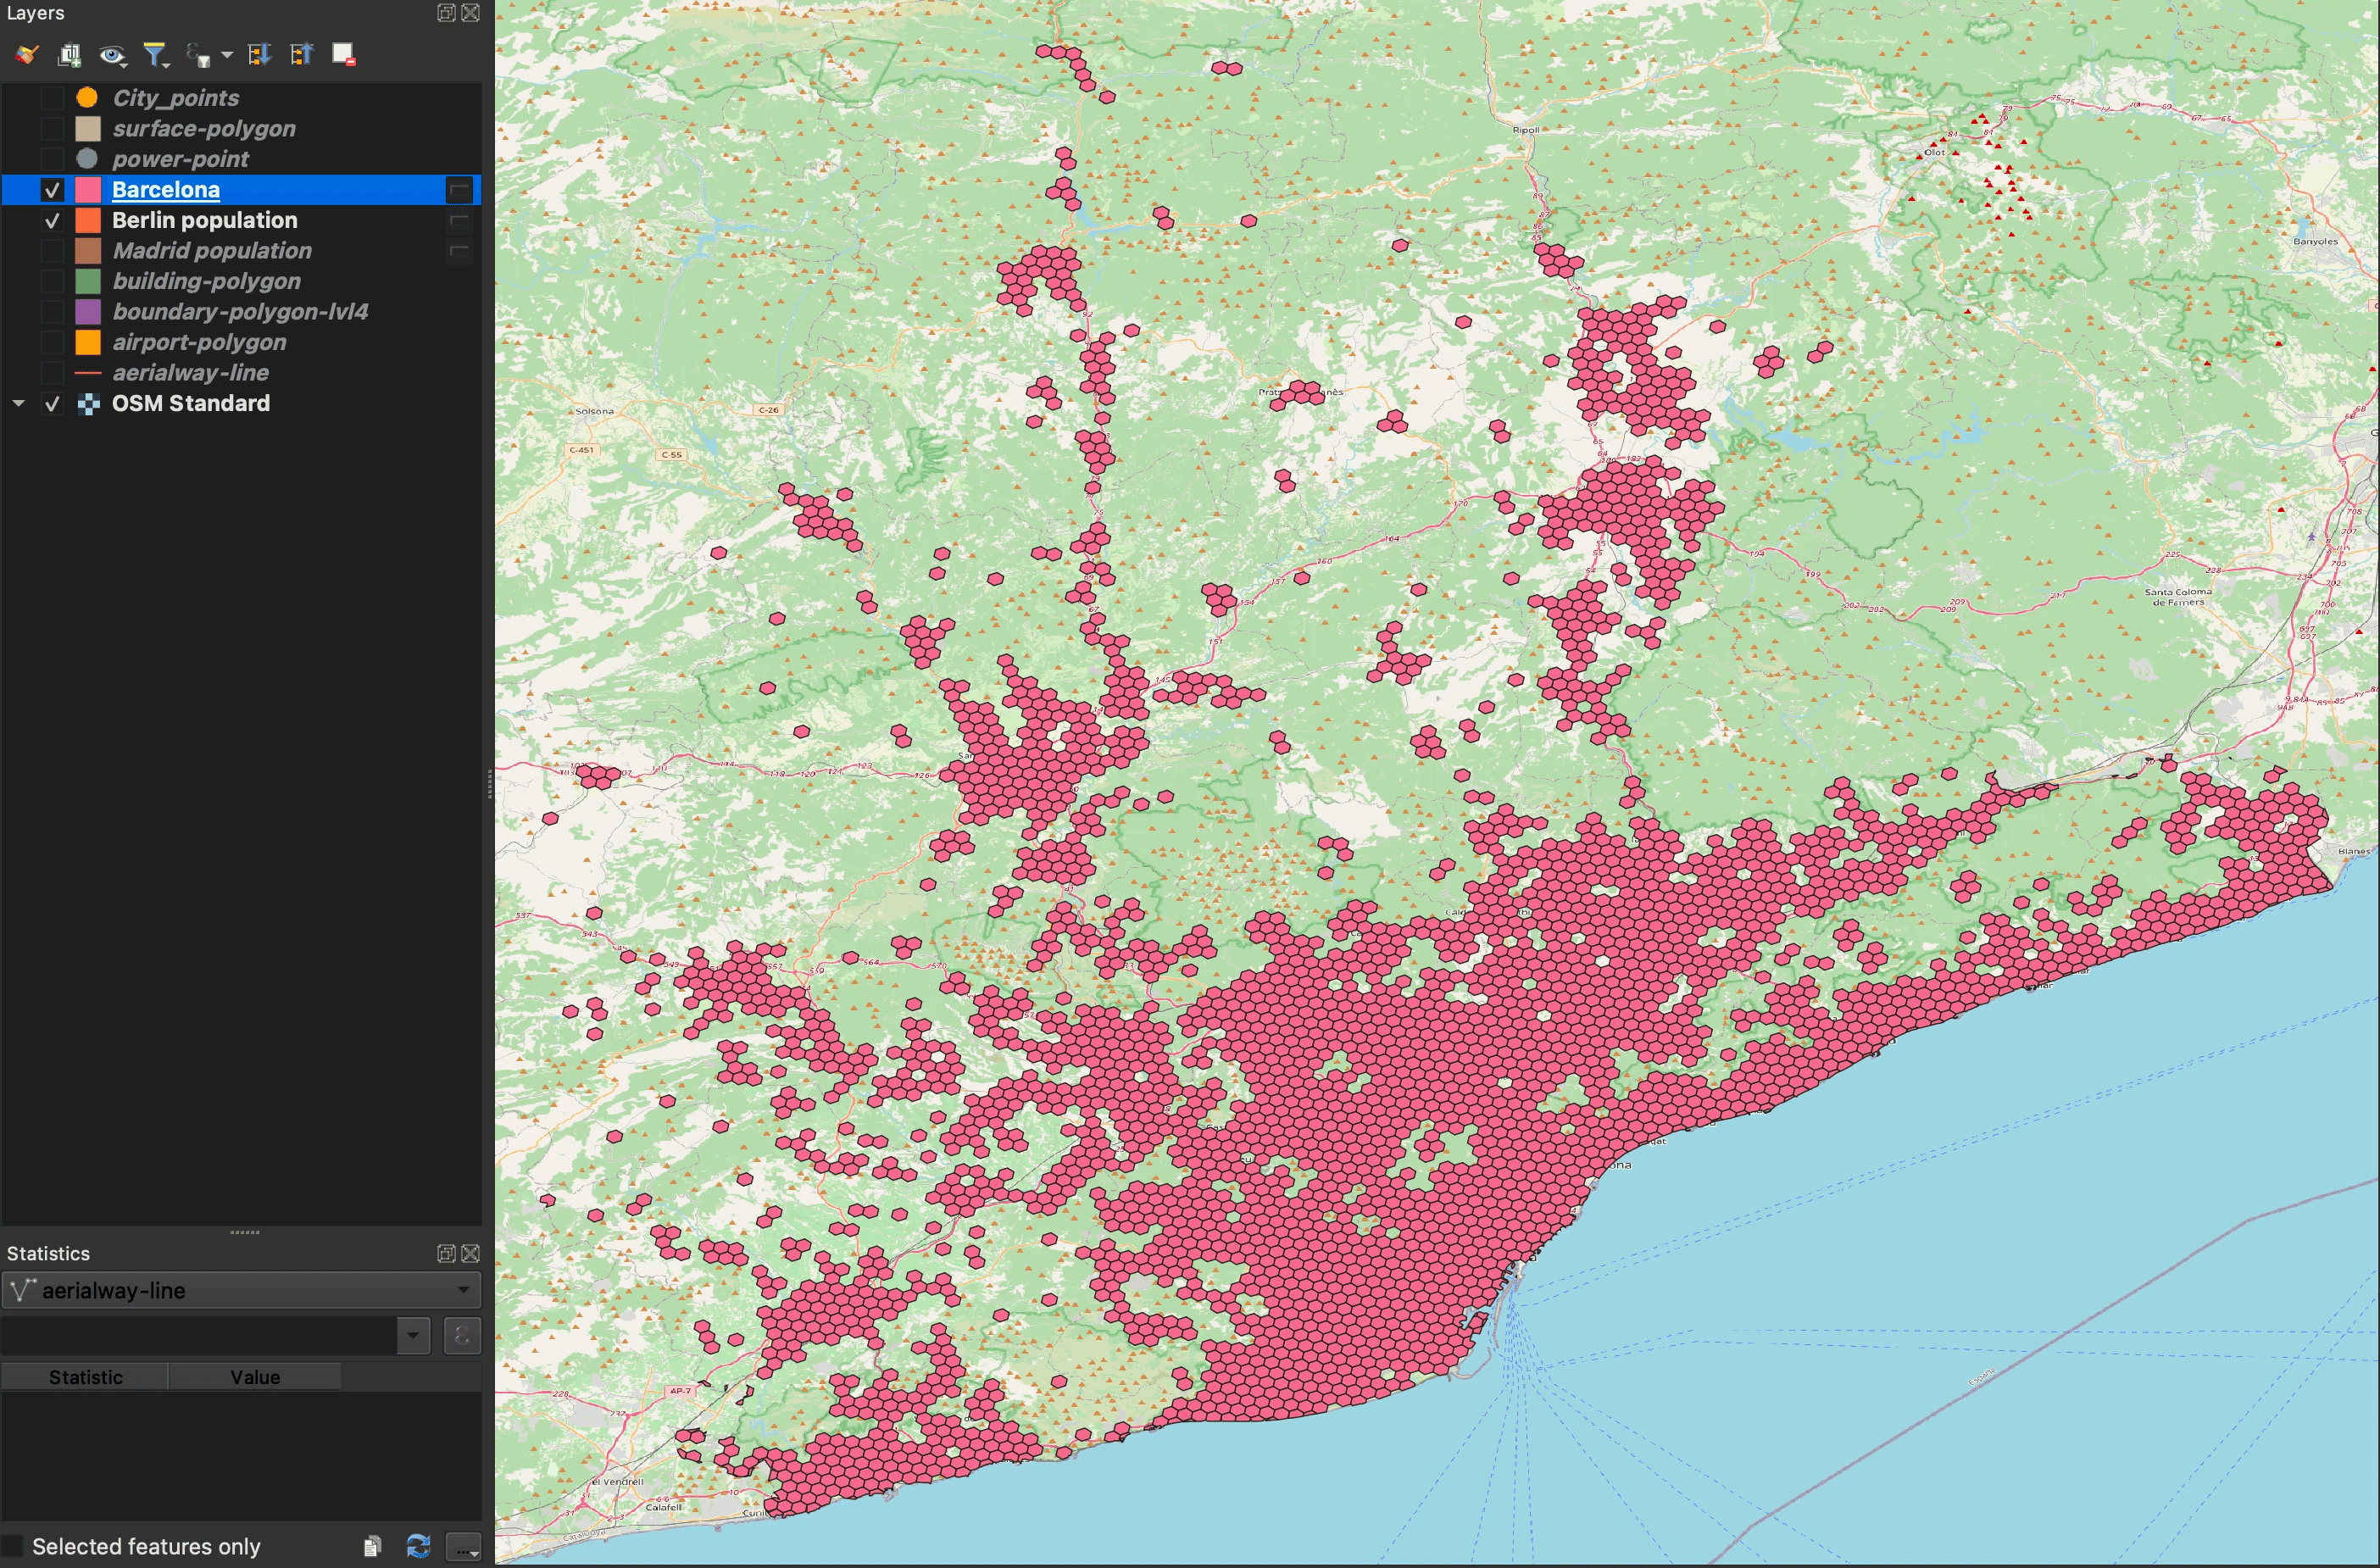
Task: Copy statistics to clipboard icon
Action: [x=372, y=1546]
